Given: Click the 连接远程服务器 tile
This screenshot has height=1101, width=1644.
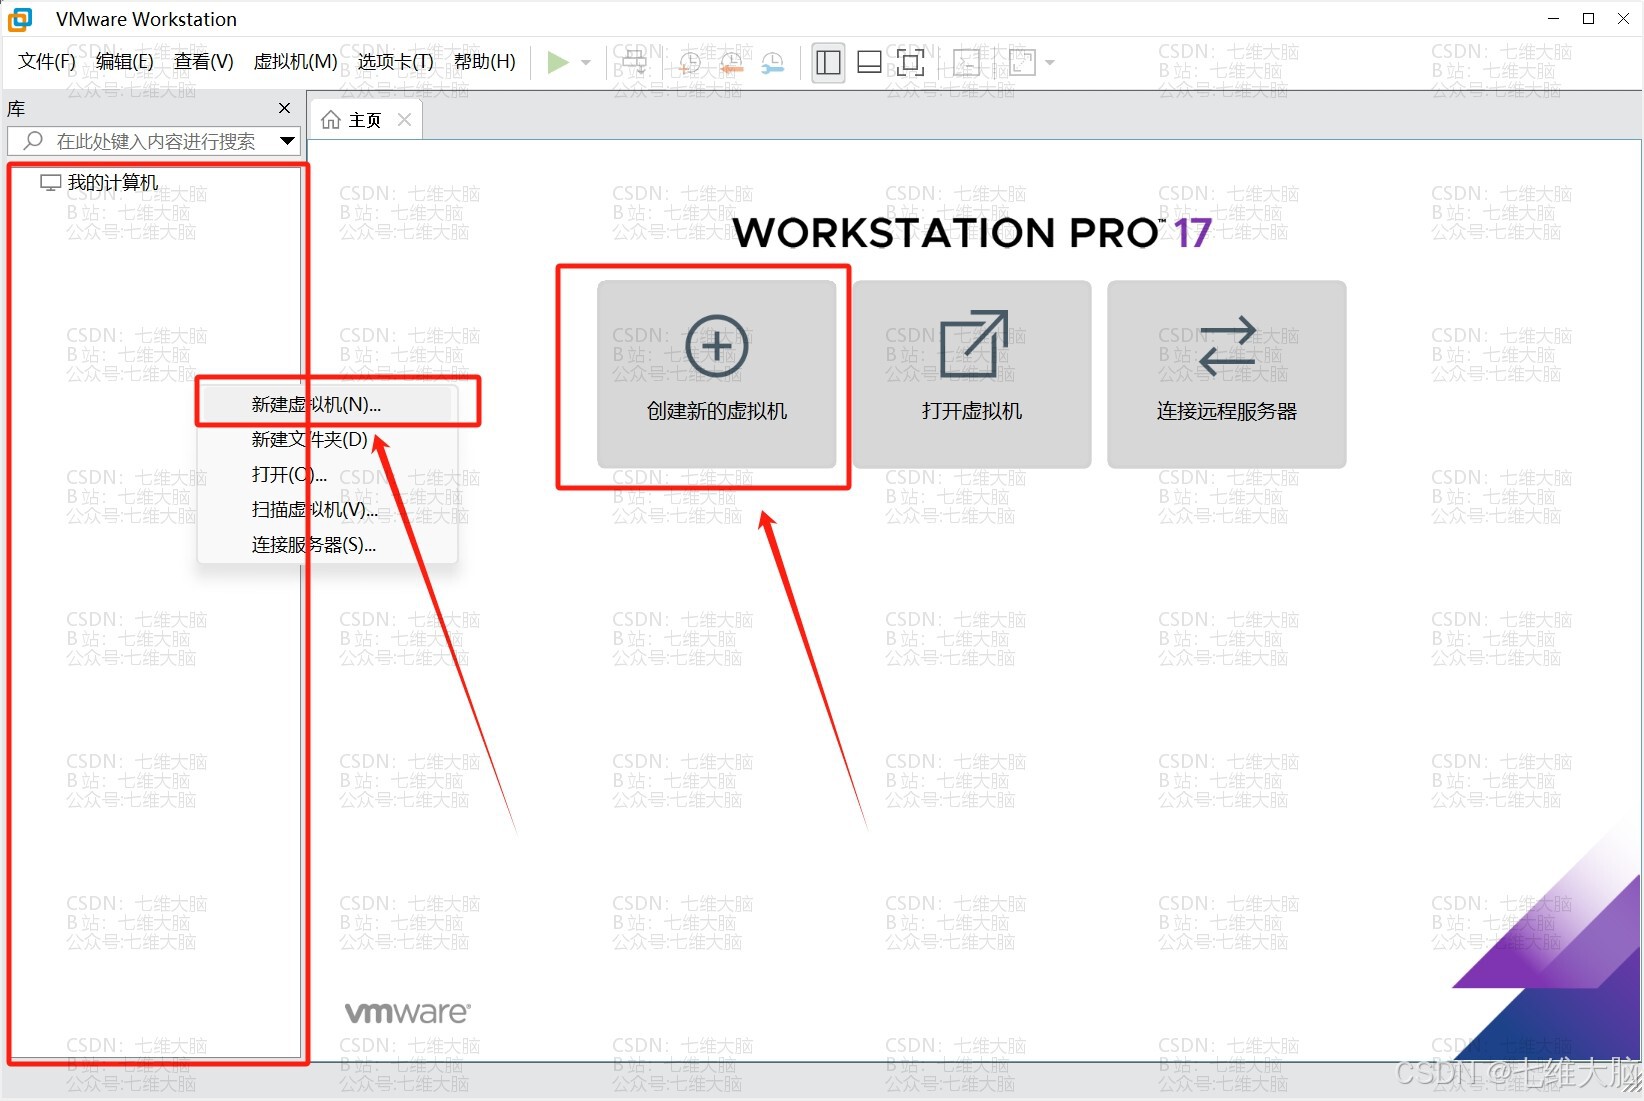Looking at the screenshot, I should point(1226,374).
